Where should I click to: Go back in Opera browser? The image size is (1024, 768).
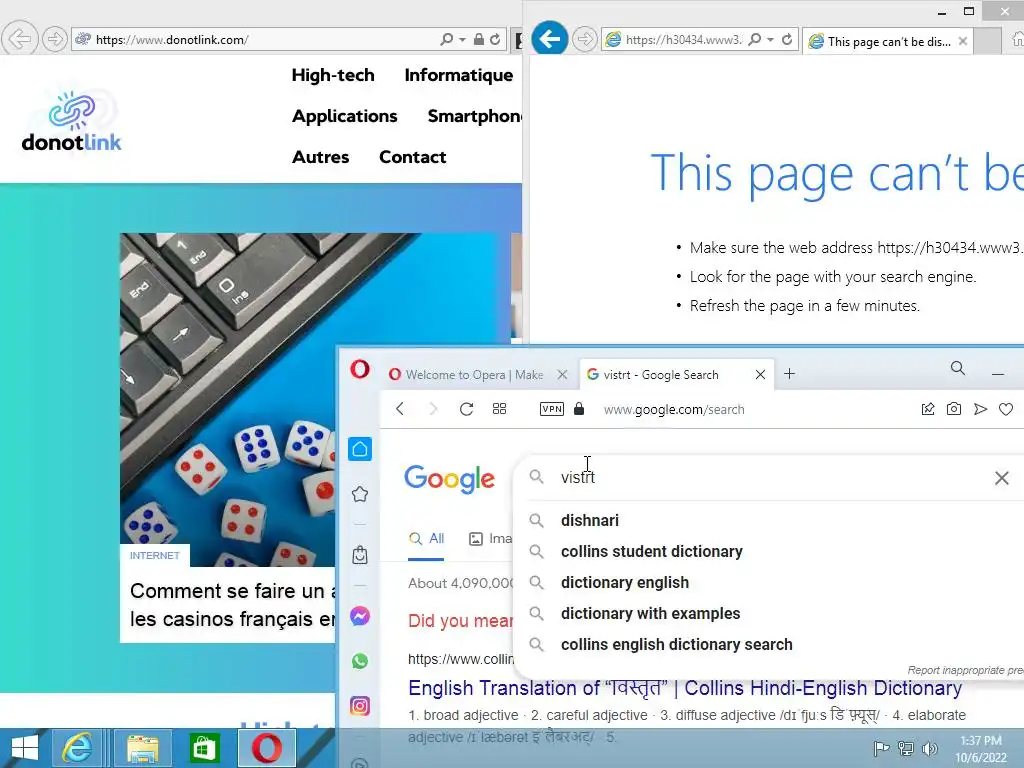[400, 409]
